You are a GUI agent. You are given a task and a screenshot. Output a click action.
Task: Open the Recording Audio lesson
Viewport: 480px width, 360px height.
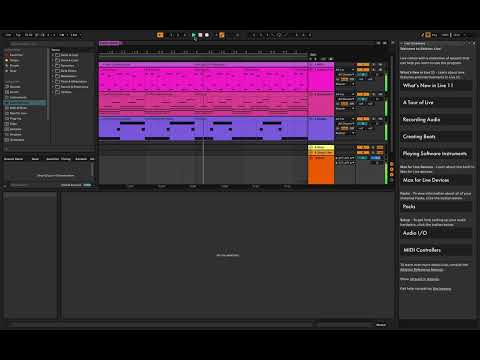436,119
